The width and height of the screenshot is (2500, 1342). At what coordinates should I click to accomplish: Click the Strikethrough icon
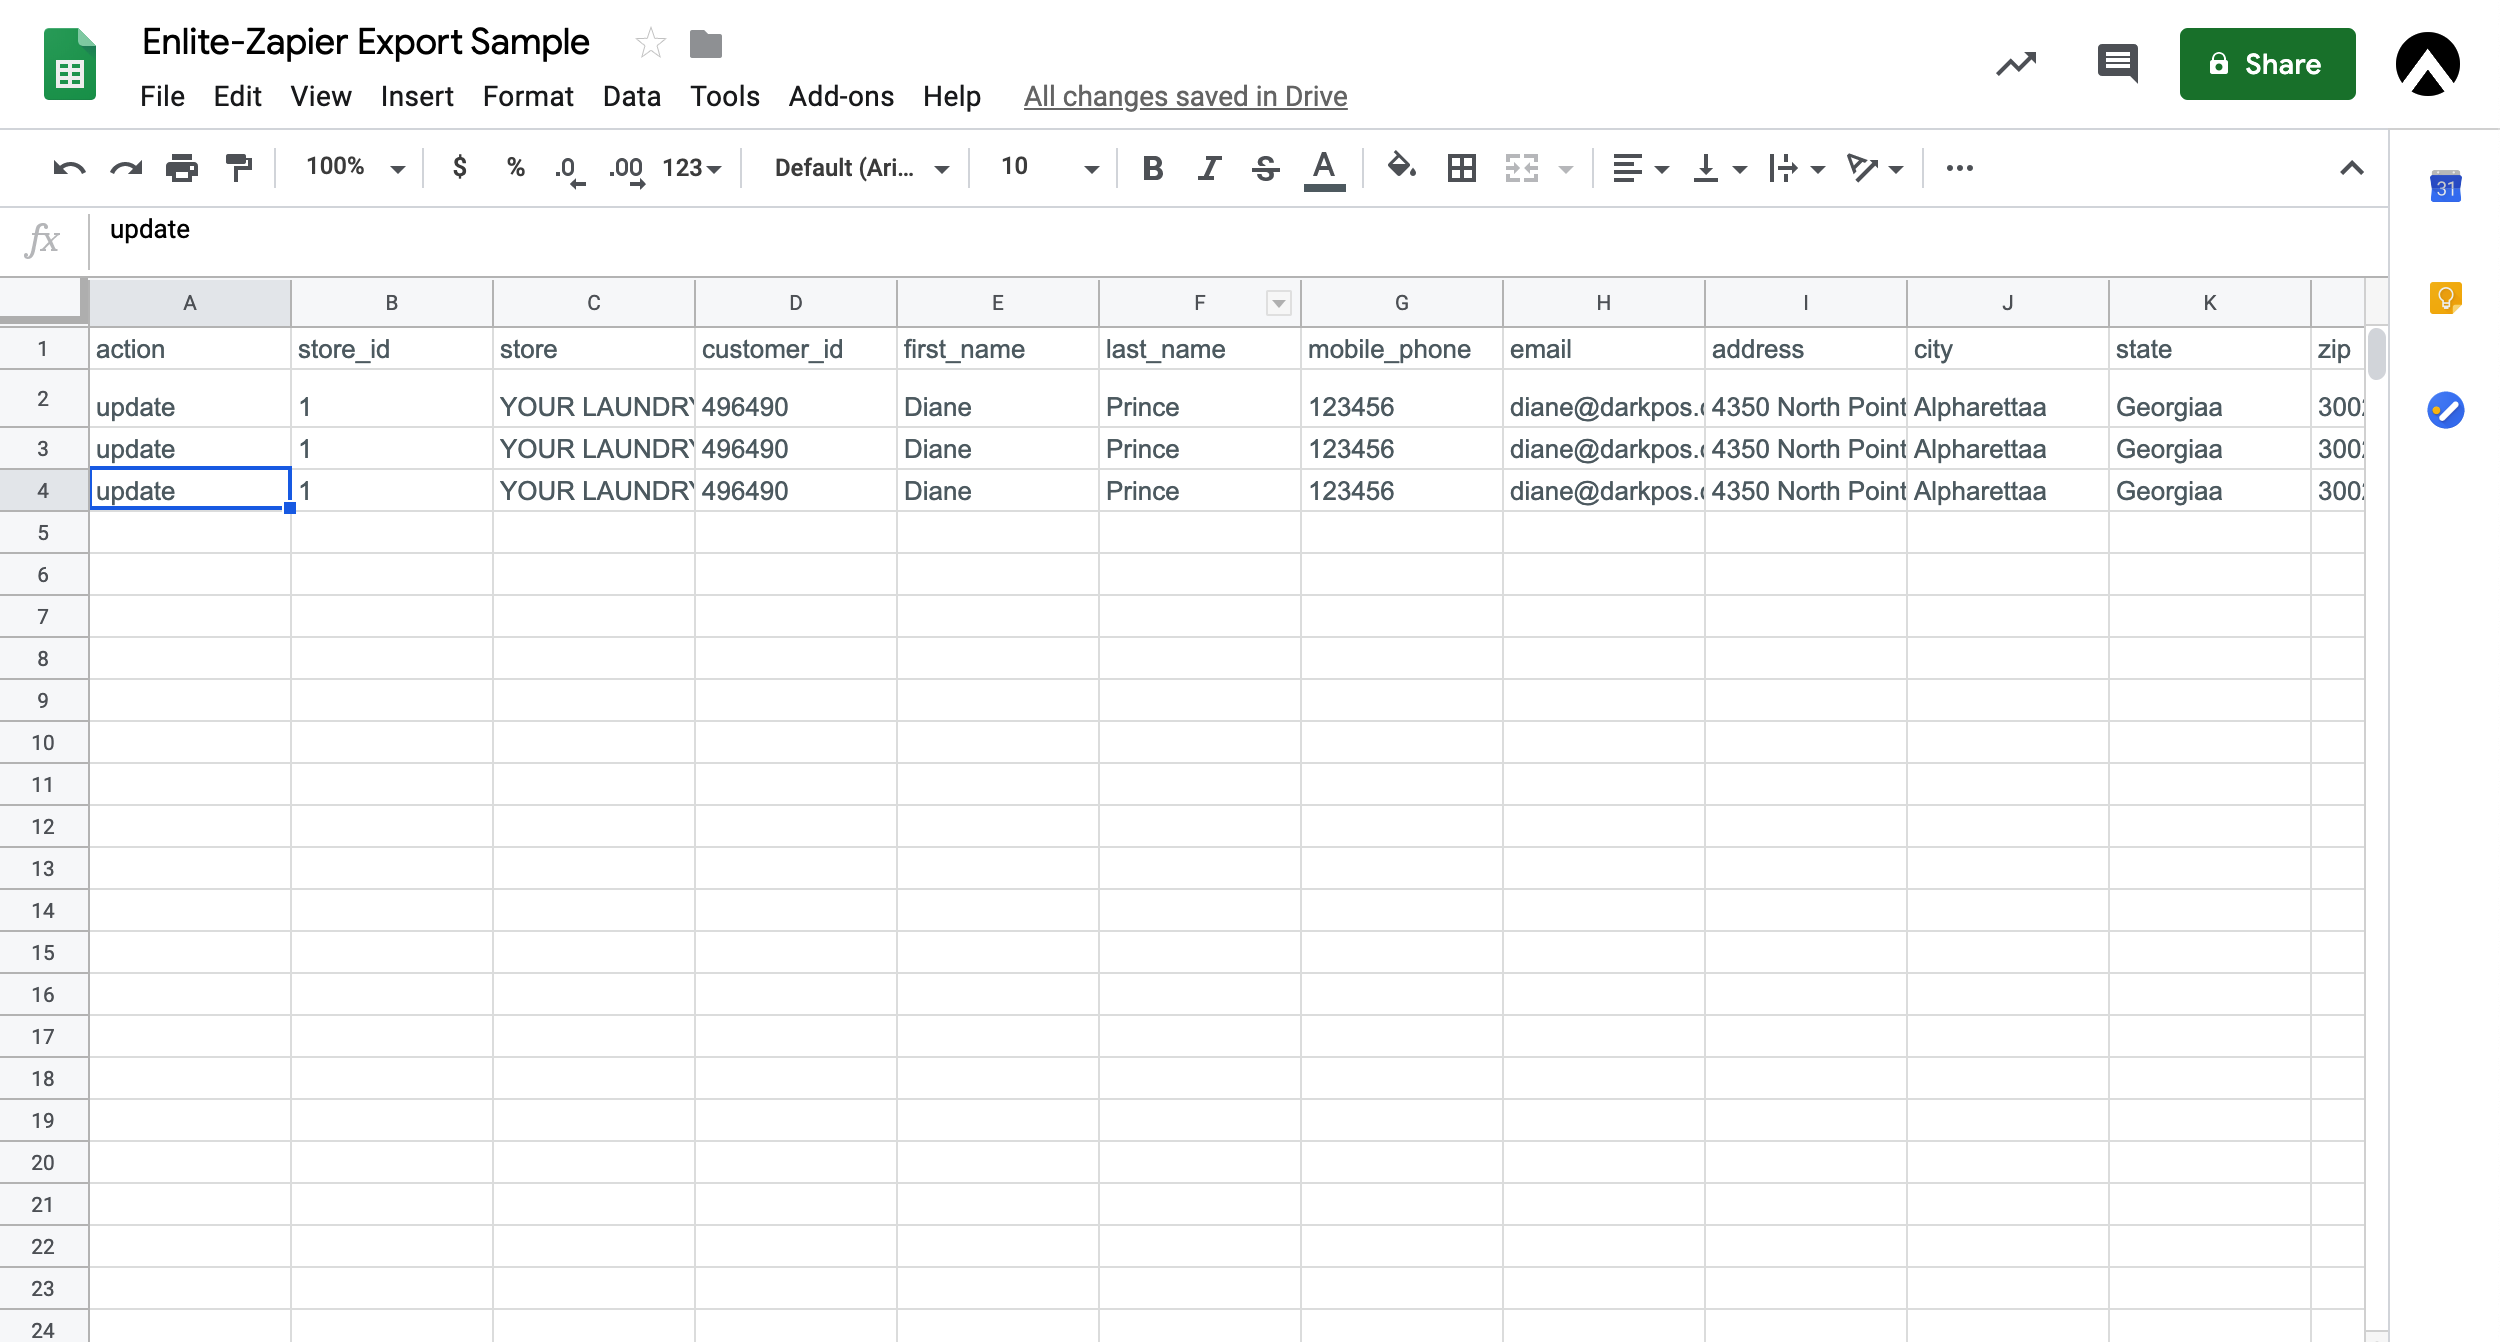tap(1265, 168)
